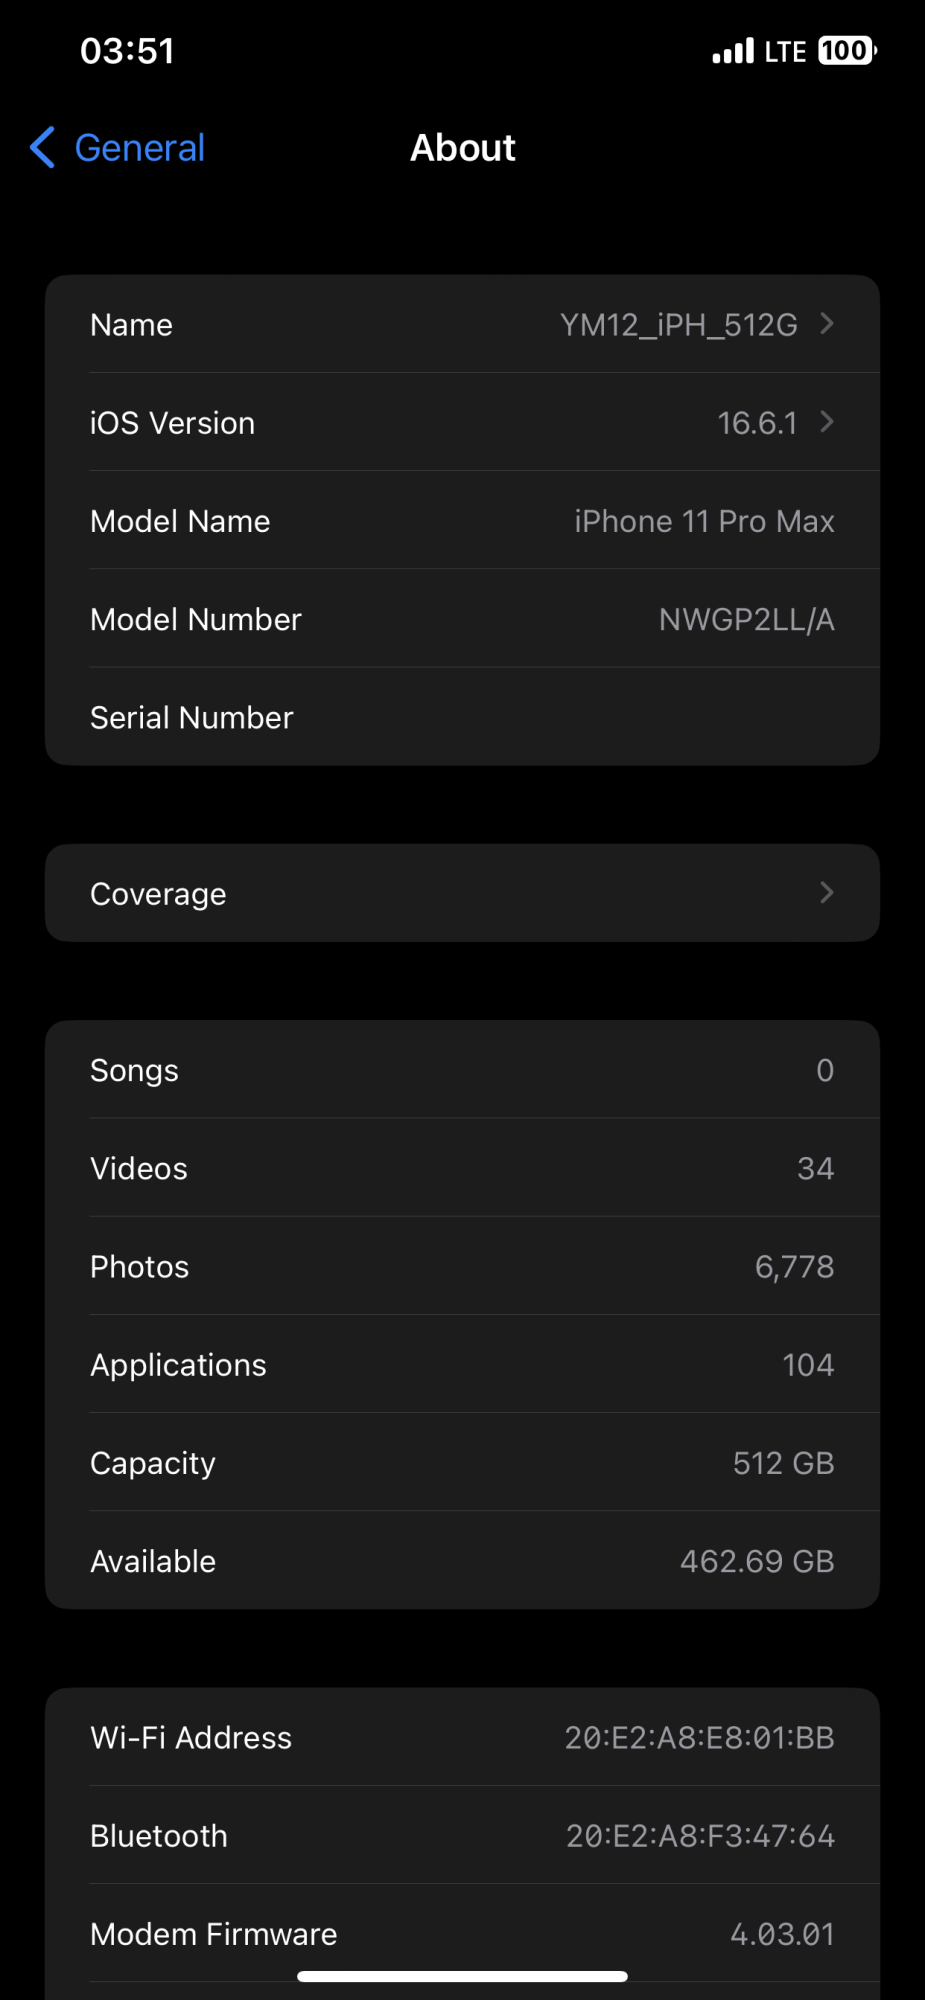Tap the clock in status bar
The height and width of the screenshot is (2000, 925).
[x=127, y=51]
